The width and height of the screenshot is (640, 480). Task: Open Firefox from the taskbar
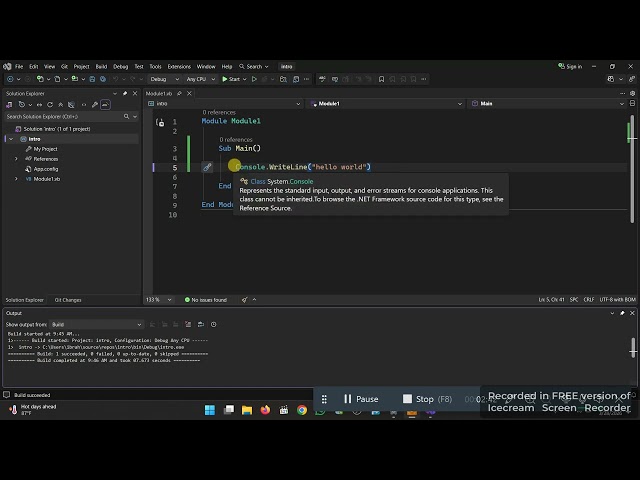pos(265,410)
